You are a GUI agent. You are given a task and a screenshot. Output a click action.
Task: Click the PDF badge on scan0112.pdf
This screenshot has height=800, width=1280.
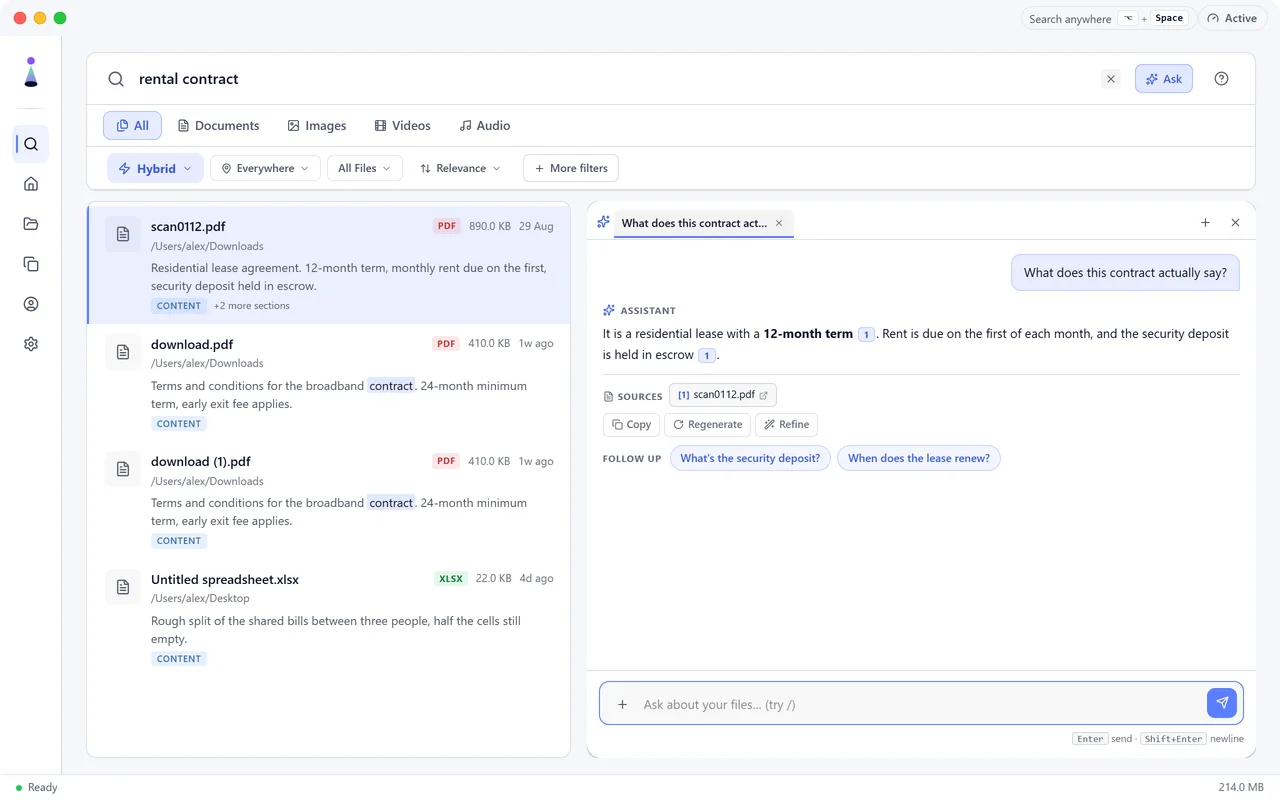446,226
